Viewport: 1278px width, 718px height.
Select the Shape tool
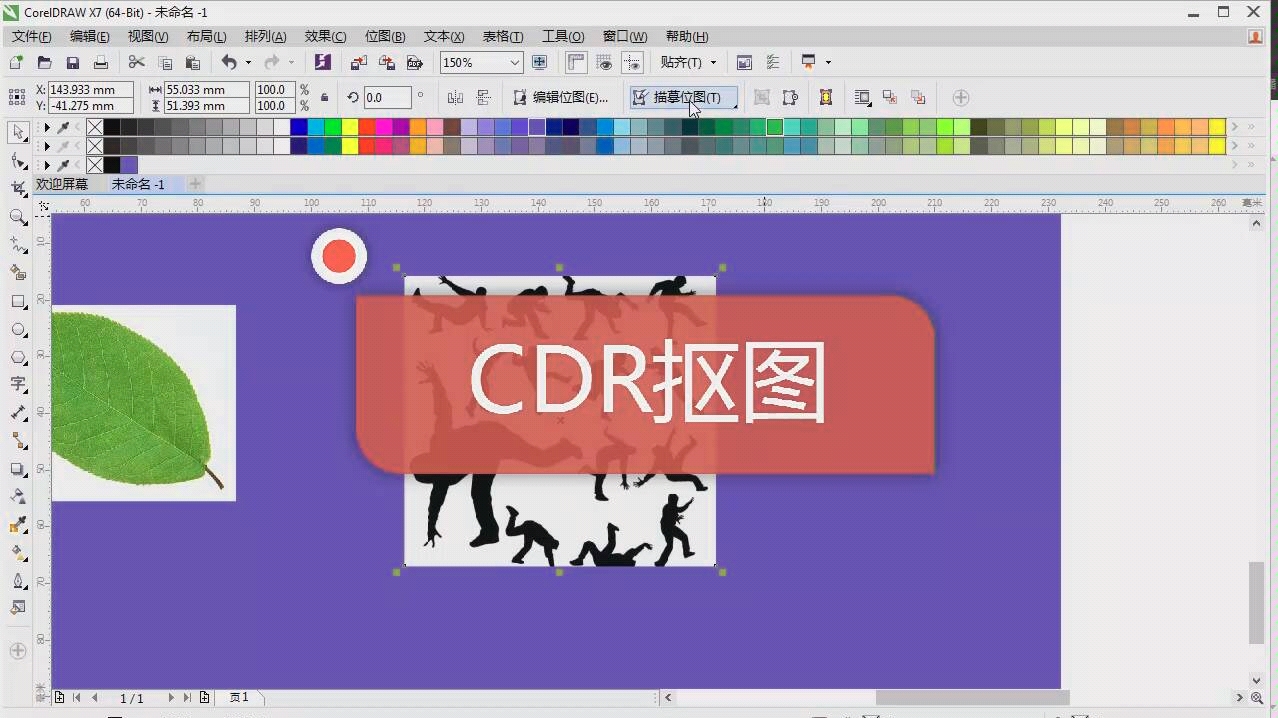pyautogui.click(x=17, y=161)
